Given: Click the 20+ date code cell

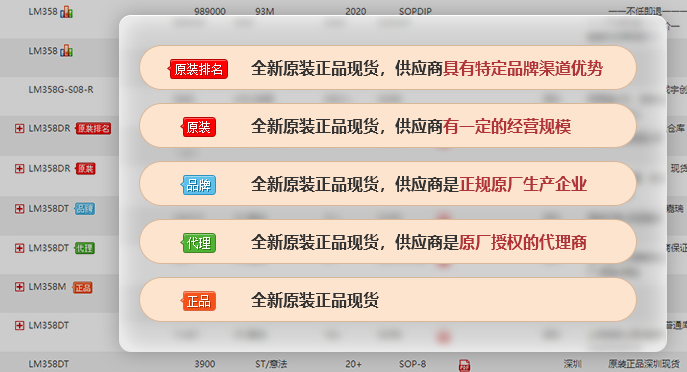Looking at the screenshot, I should coord(353,364).
